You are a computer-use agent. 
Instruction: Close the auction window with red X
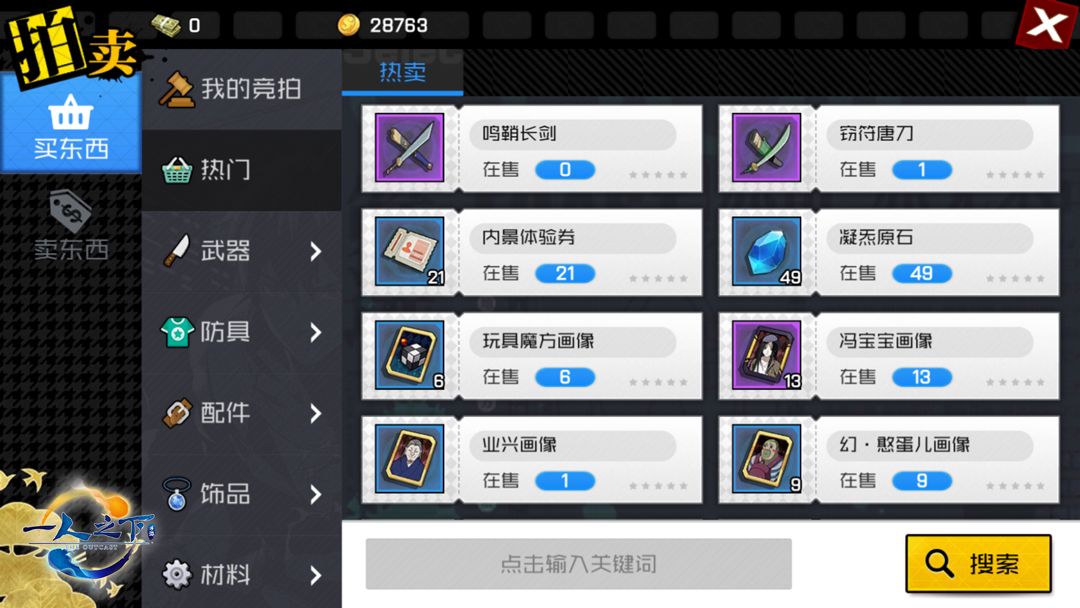1046,25
